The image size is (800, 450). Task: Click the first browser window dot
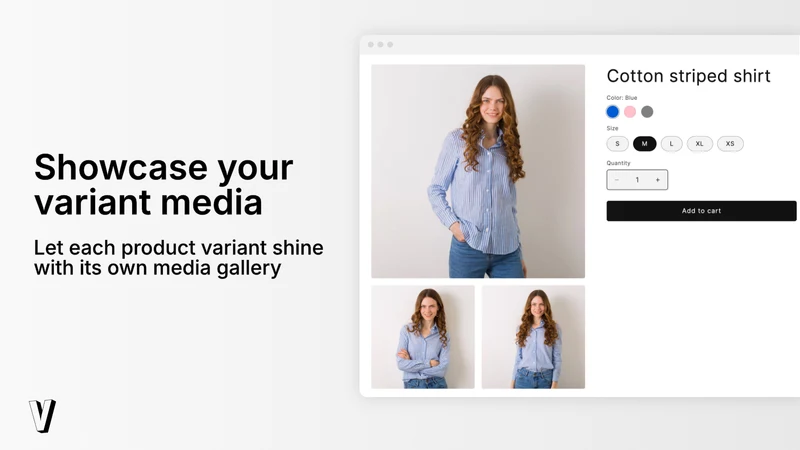point(371,44)
